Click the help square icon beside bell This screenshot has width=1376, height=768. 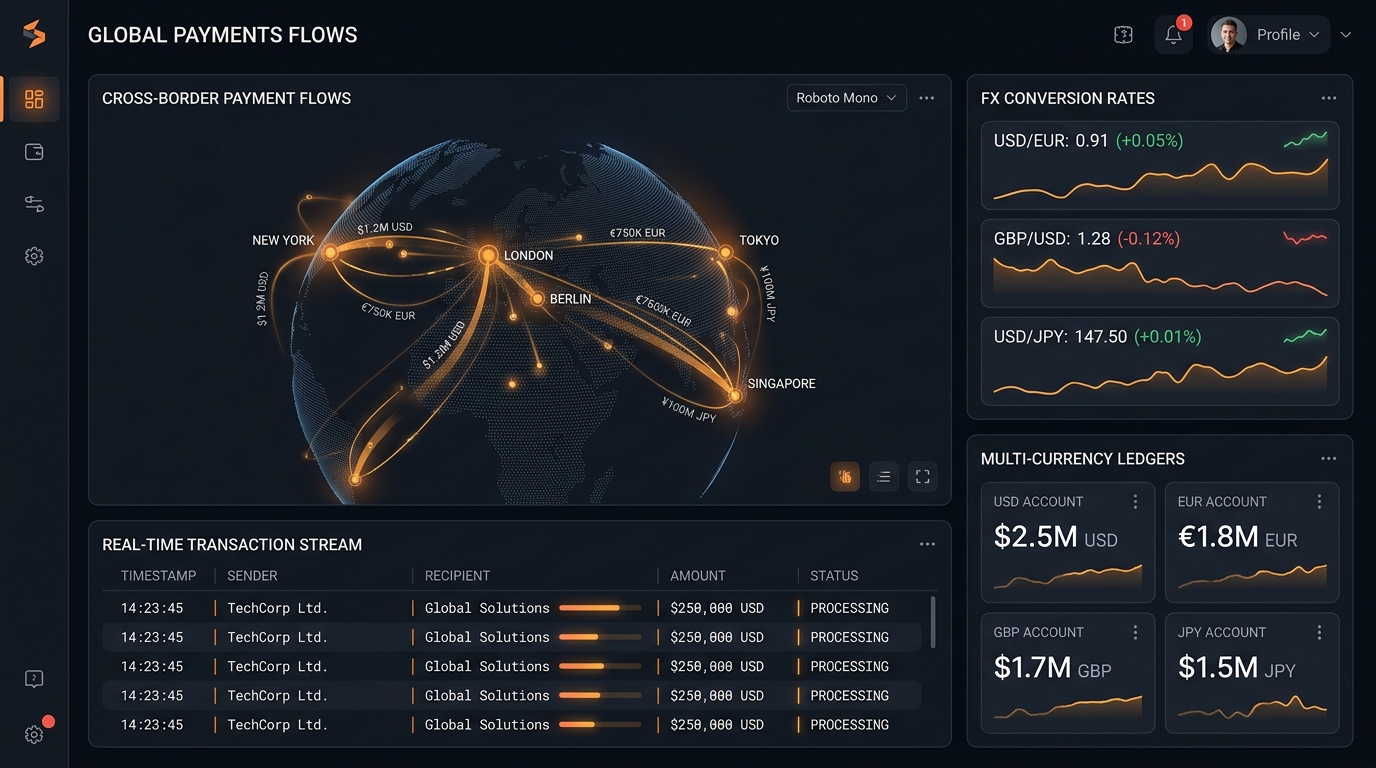(x=1123, y=35)
